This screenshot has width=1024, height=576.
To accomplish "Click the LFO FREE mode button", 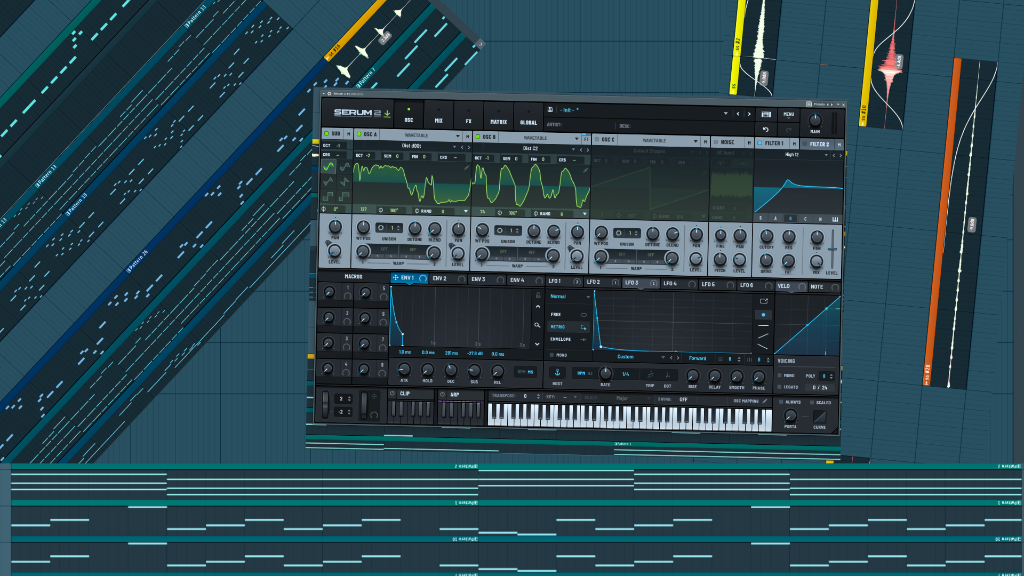I will [x=568, y=314].
